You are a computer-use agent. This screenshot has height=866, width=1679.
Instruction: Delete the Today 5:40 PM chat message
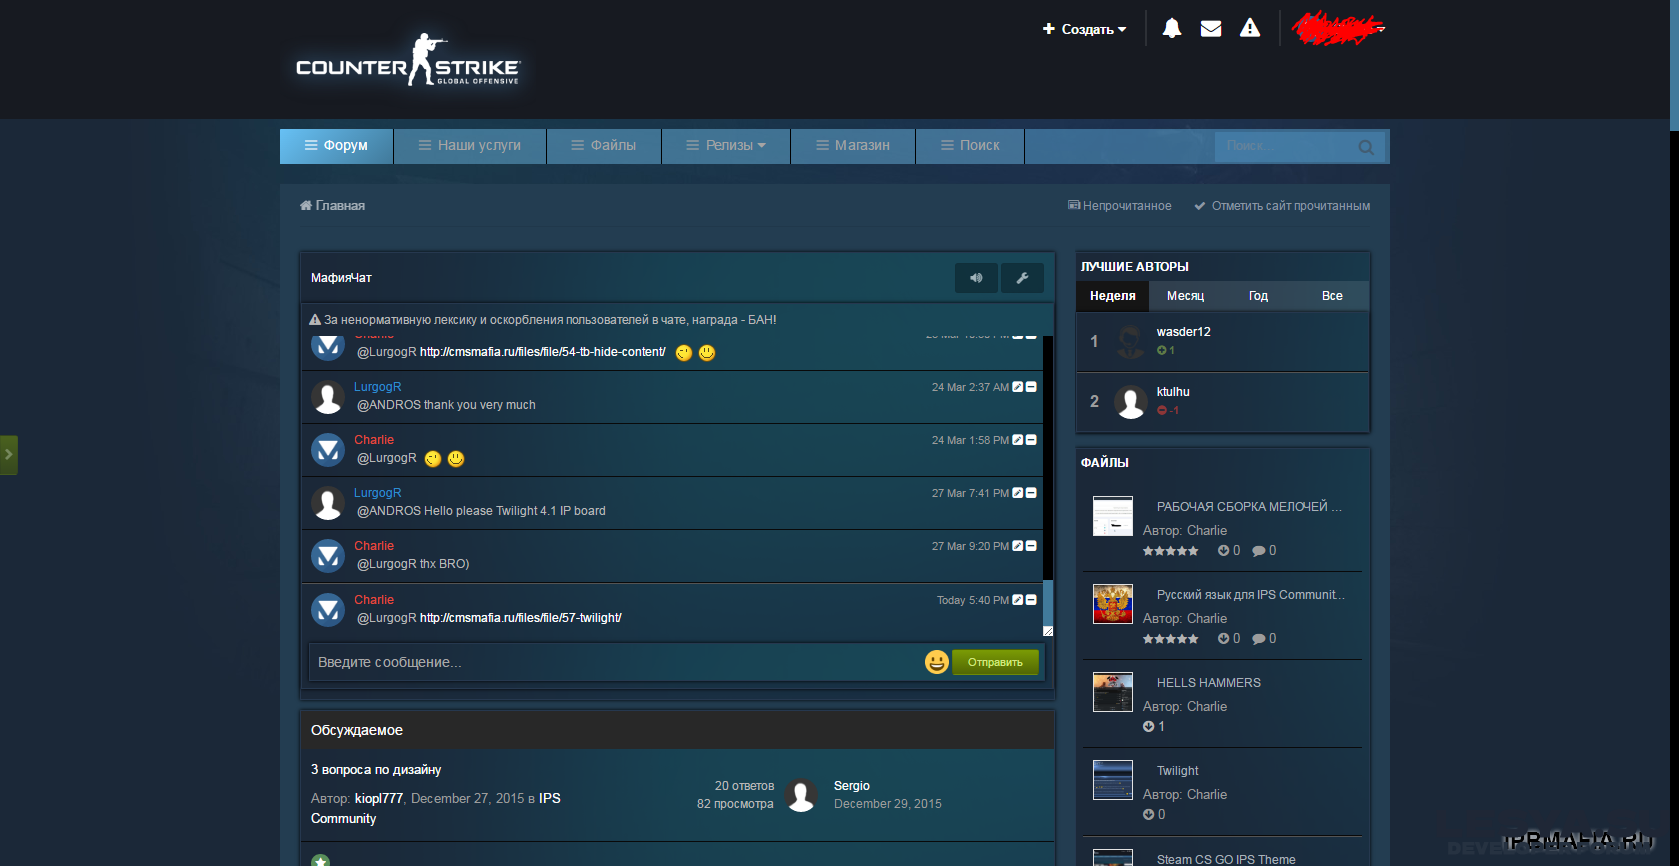(1031, 600)
